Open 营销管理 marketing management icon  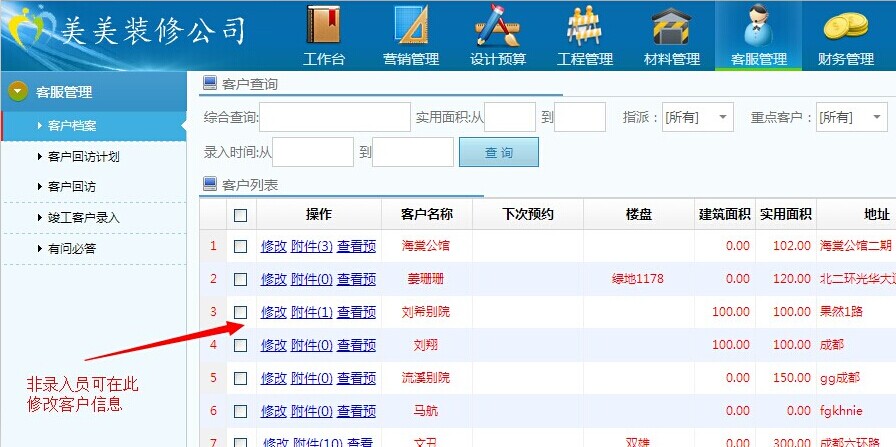point(411,27)
